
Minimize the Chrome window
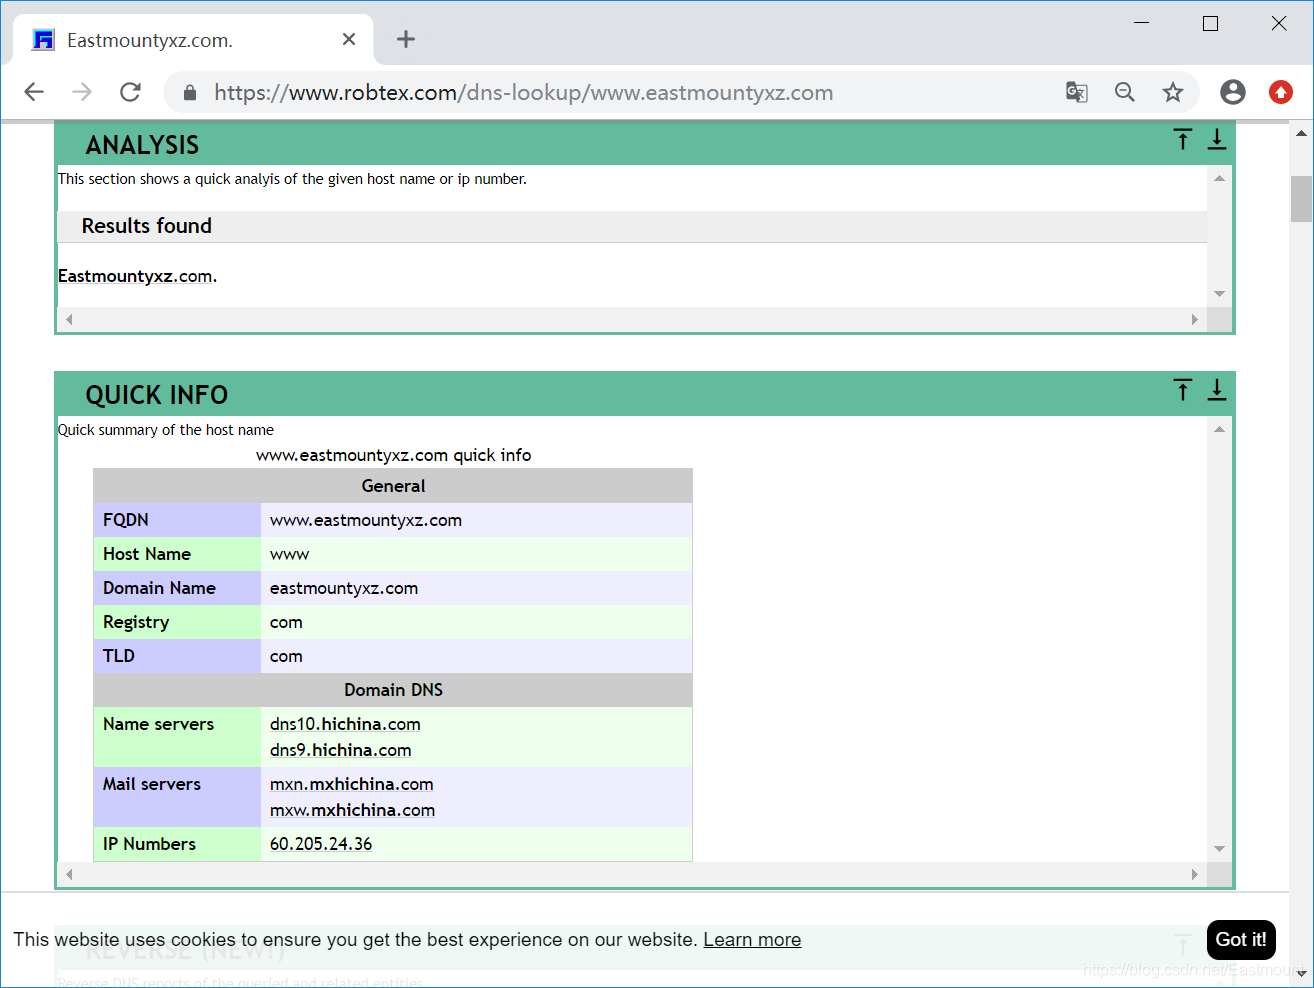pos(1142,23)
